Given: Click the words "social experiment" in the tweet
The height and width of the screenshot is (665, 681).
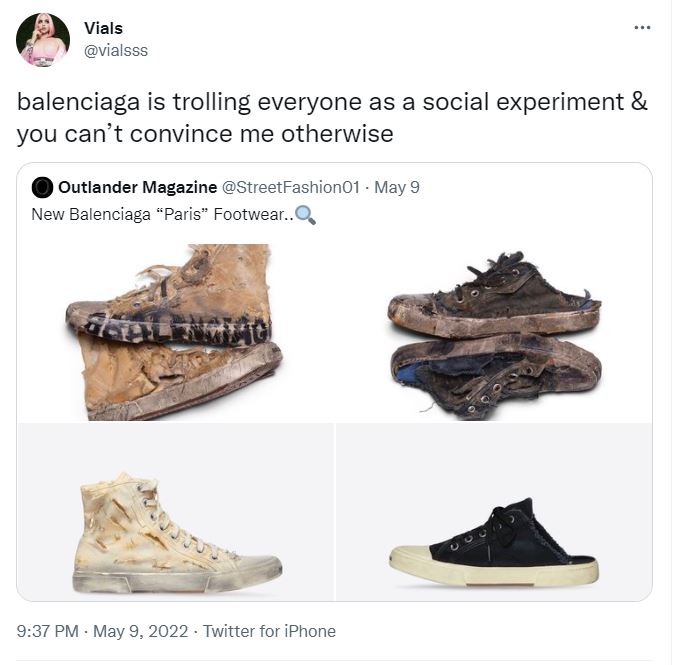Looking at the screenshot, I should click(x=531, y=103).
